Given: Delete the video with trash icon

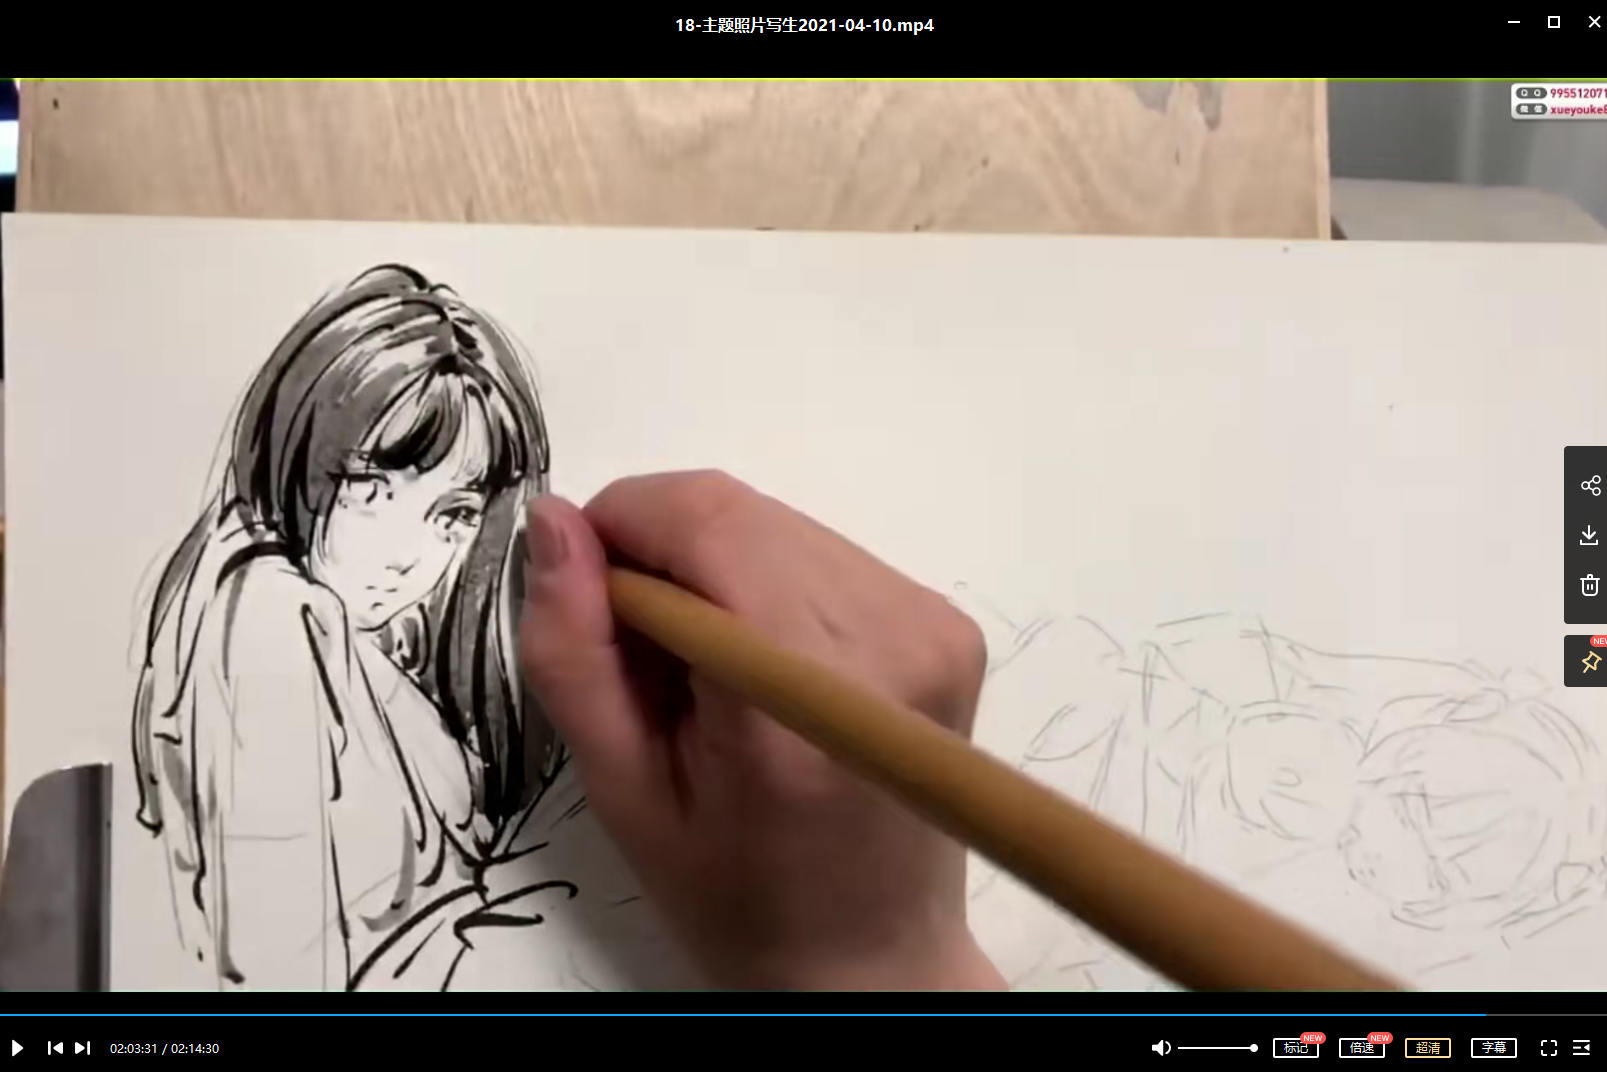Looking at the screenshot, I should pos(1589,585).
